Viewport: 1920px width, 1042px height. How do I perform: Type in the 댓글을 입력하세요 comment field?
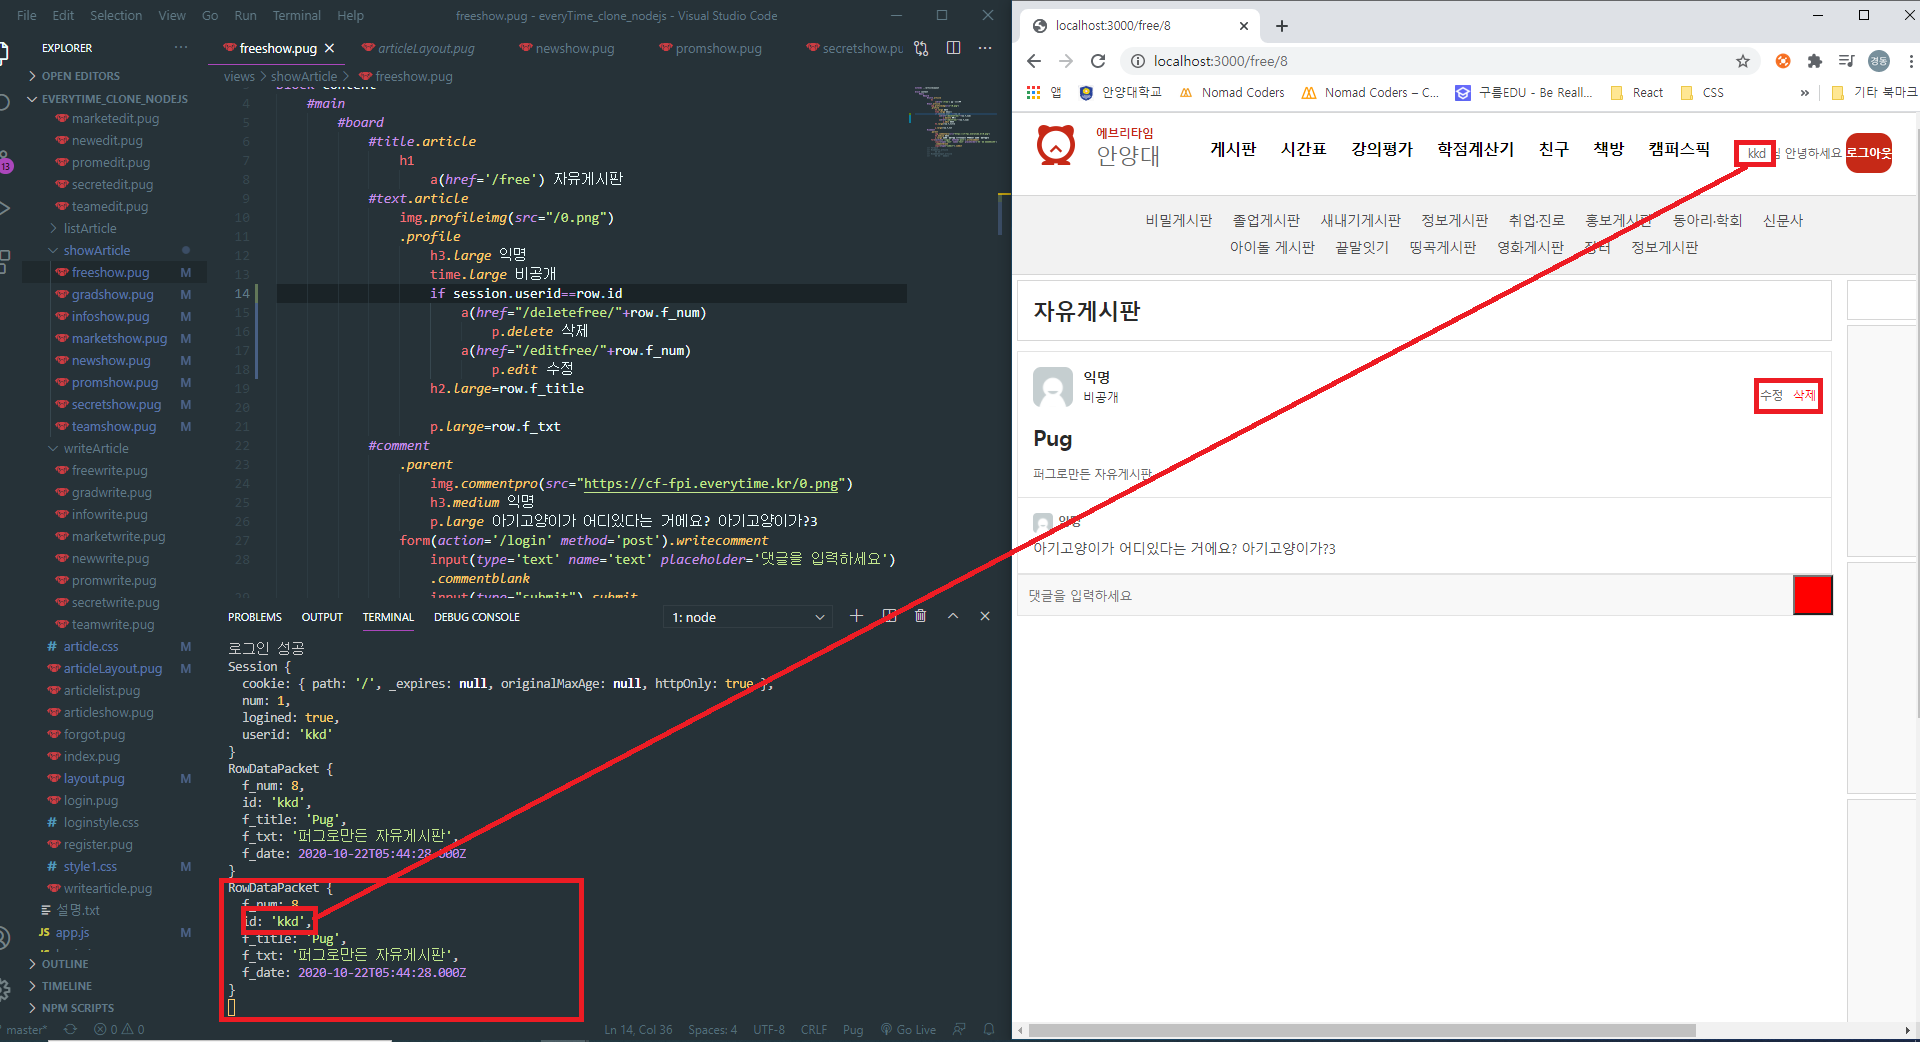[x=1300, y=595]
